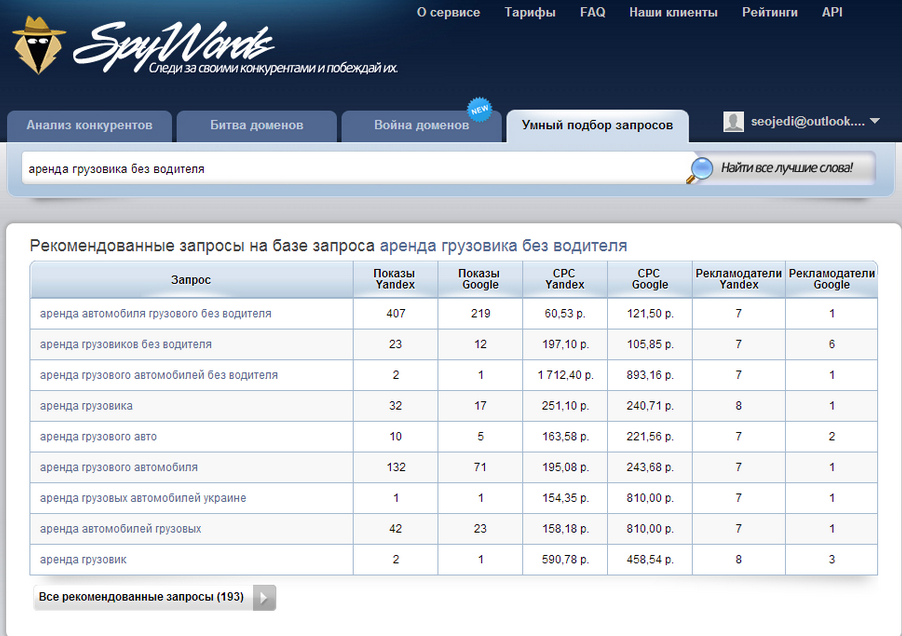902x636 pixels.
Task: Open the О сервисе menu item
Action: [x=448, y=12]
